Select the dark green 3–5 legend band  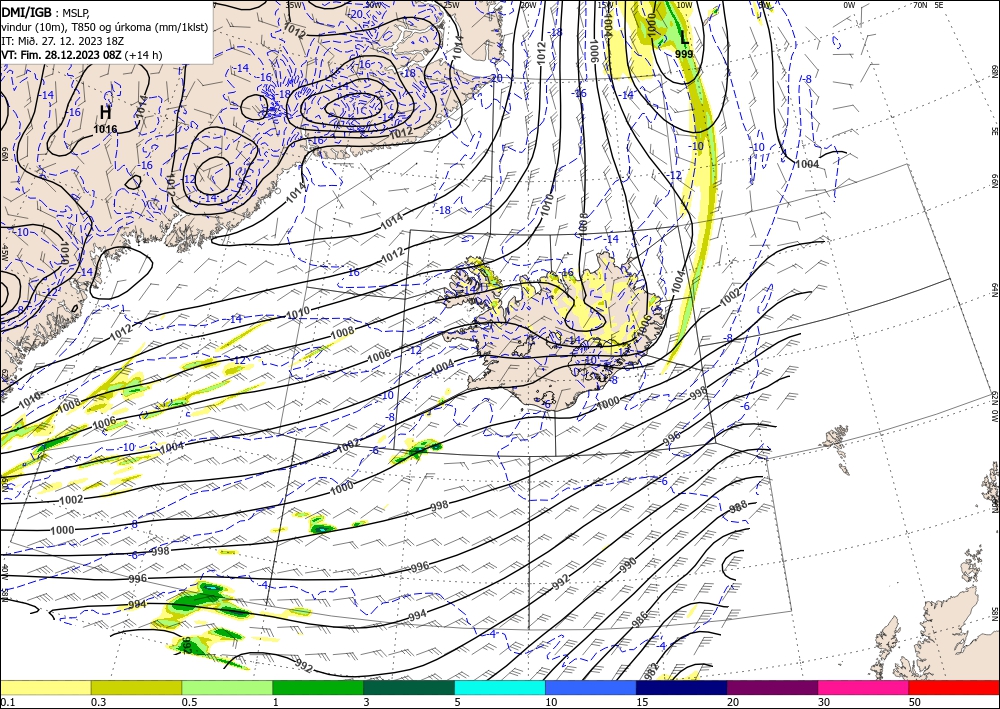coord(409,687)
